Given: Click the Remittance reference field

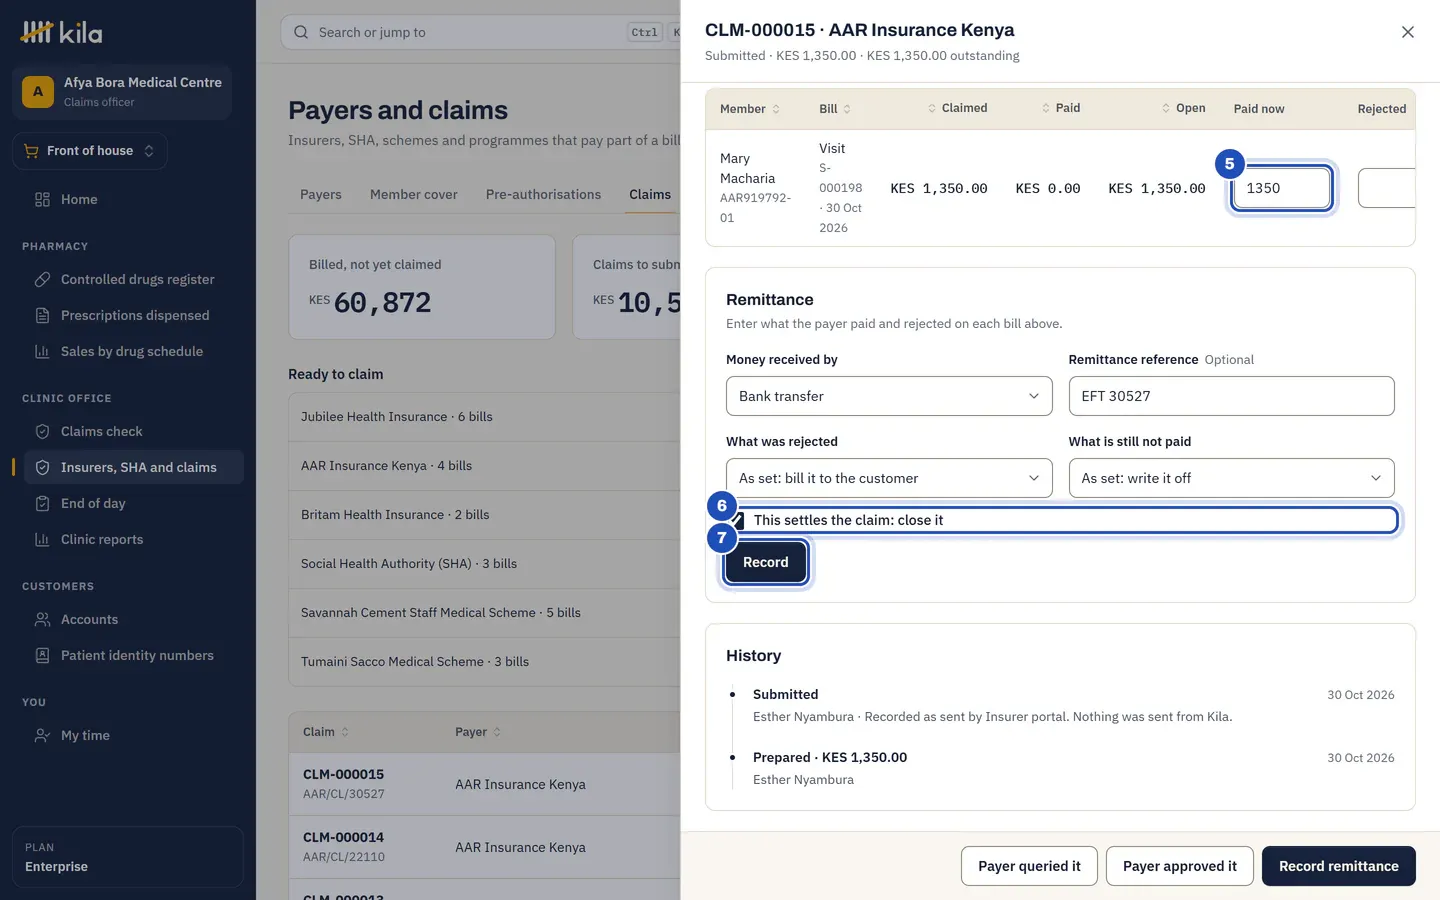Looking at the screenshot, I should click(x=1231, y=396).
